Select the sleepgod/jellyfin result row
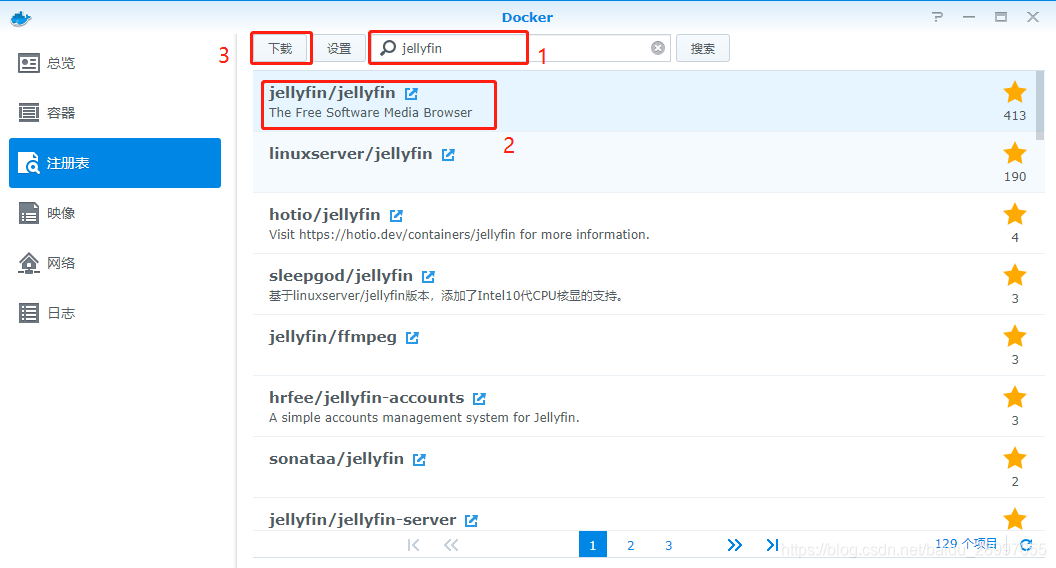Image resolution: width=1056 pixels, height=568 pixels. pyautogui.click(x=644, y=284)
